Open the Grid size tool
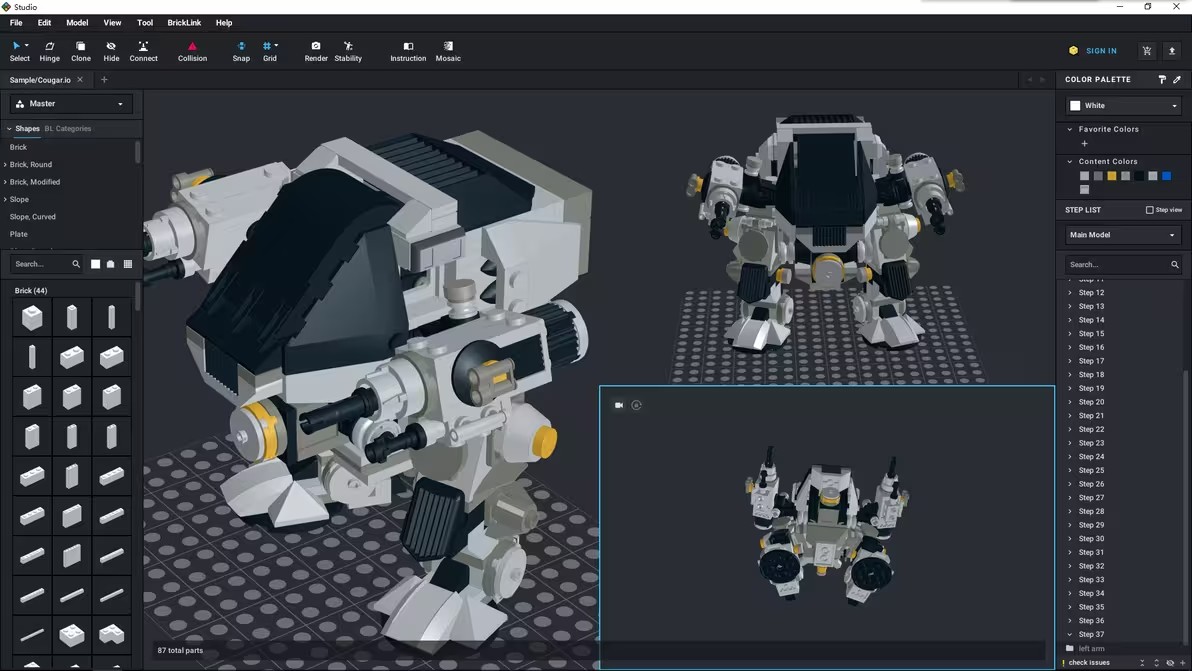Viewport: 1192px width, 671px height. point(270,52)
